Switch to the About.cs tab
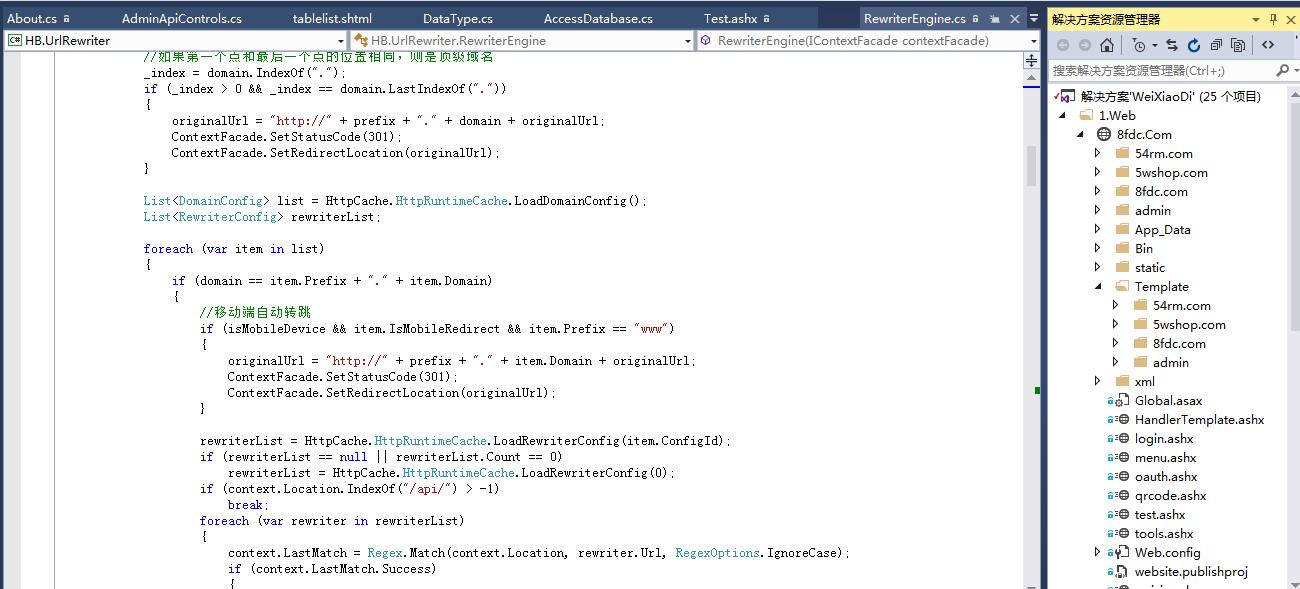The width and height of the screenshot is (1300, 589). [32, 18]
